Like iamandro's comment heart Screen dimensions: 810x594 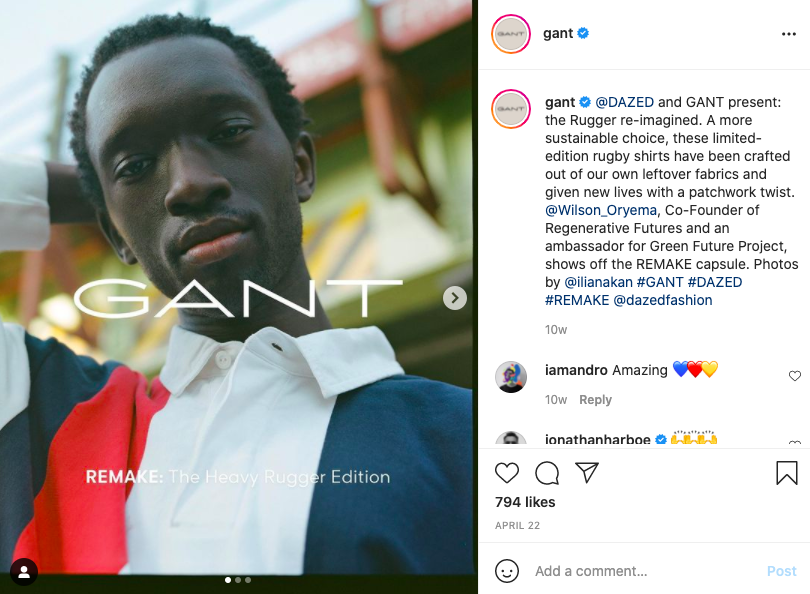(x=795, y=376)
